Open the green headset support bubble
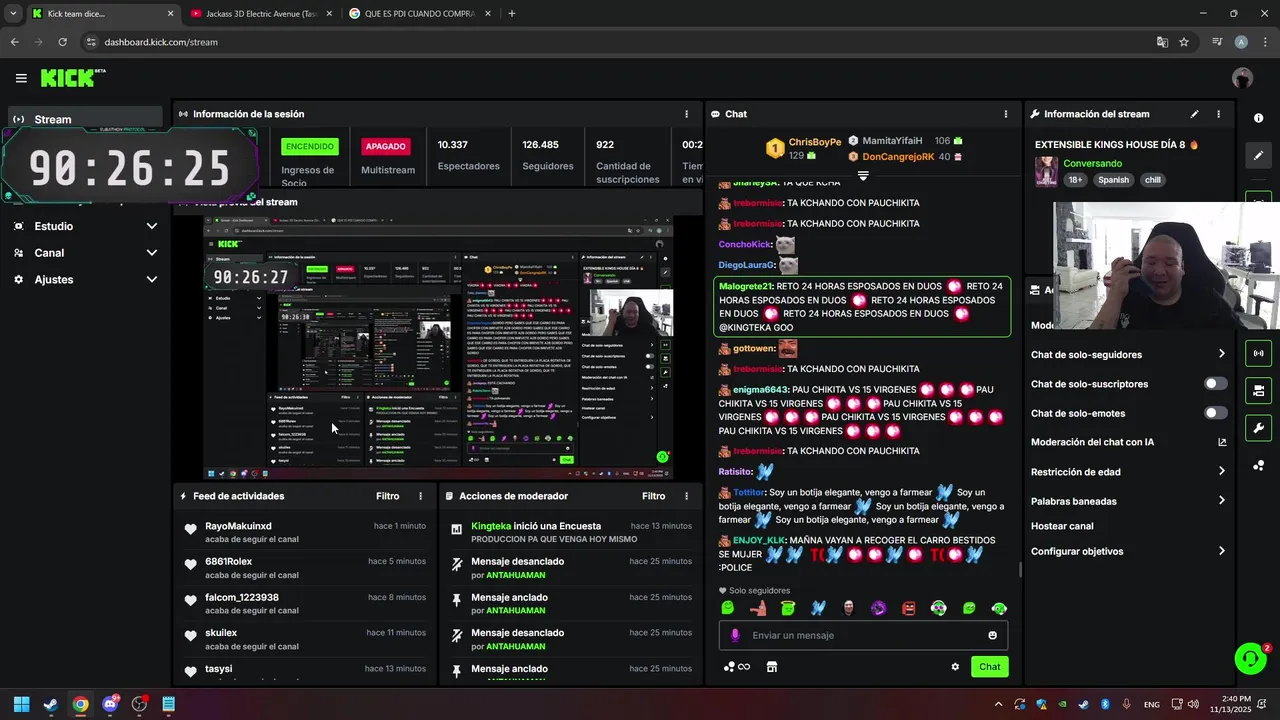 pos(1250,658)
